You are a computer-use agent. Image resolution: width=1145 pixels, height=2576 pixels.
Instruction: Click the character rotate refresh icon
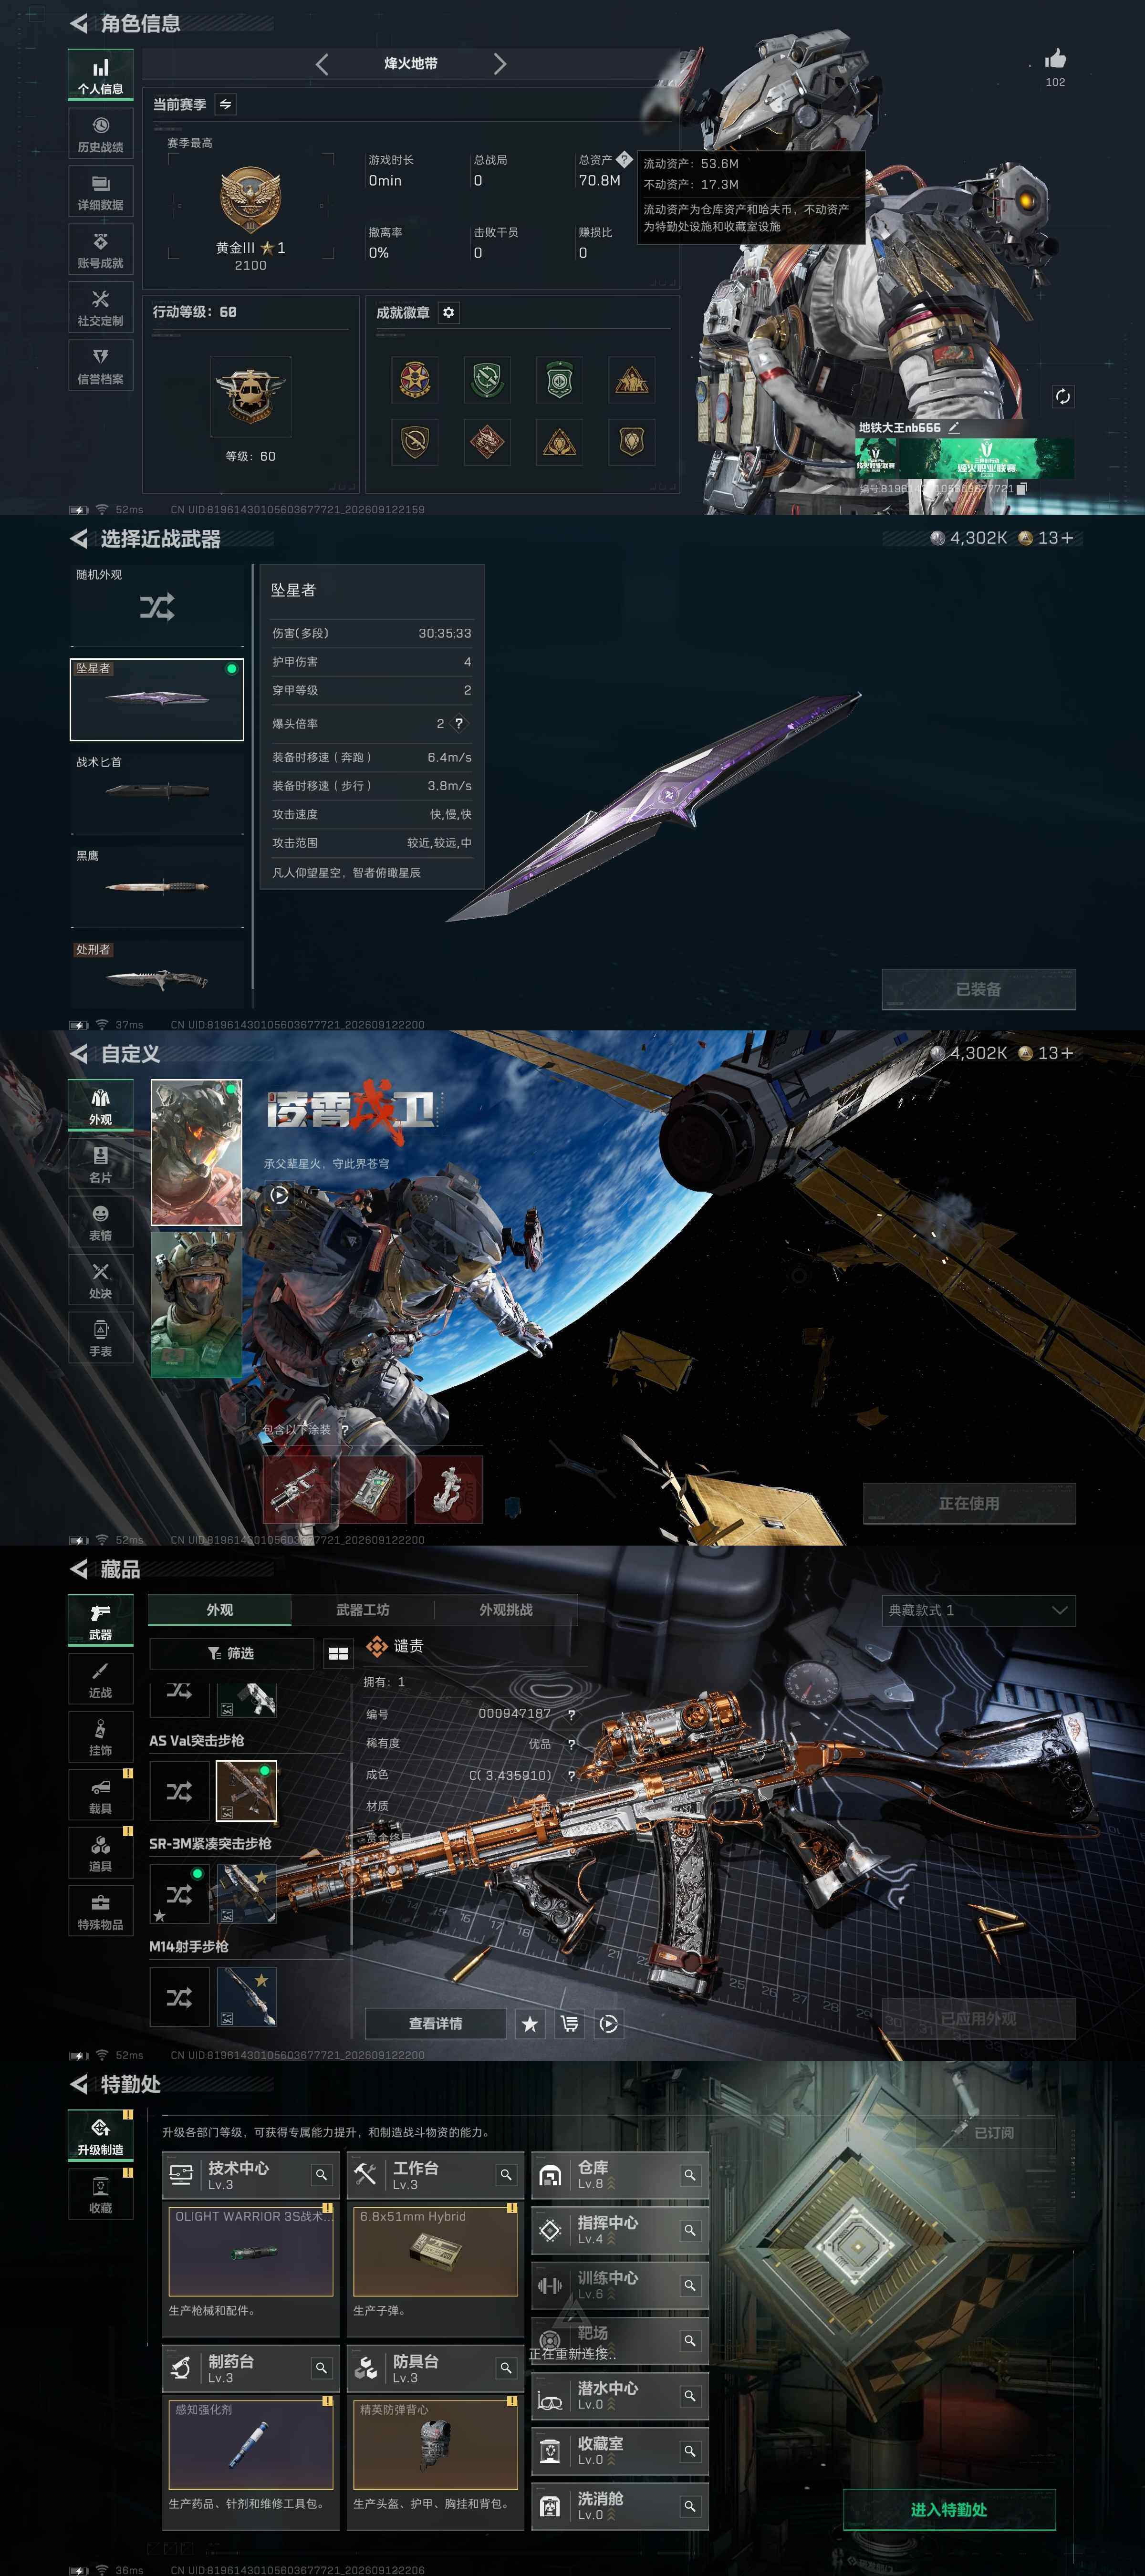(x=1062, y=397)
